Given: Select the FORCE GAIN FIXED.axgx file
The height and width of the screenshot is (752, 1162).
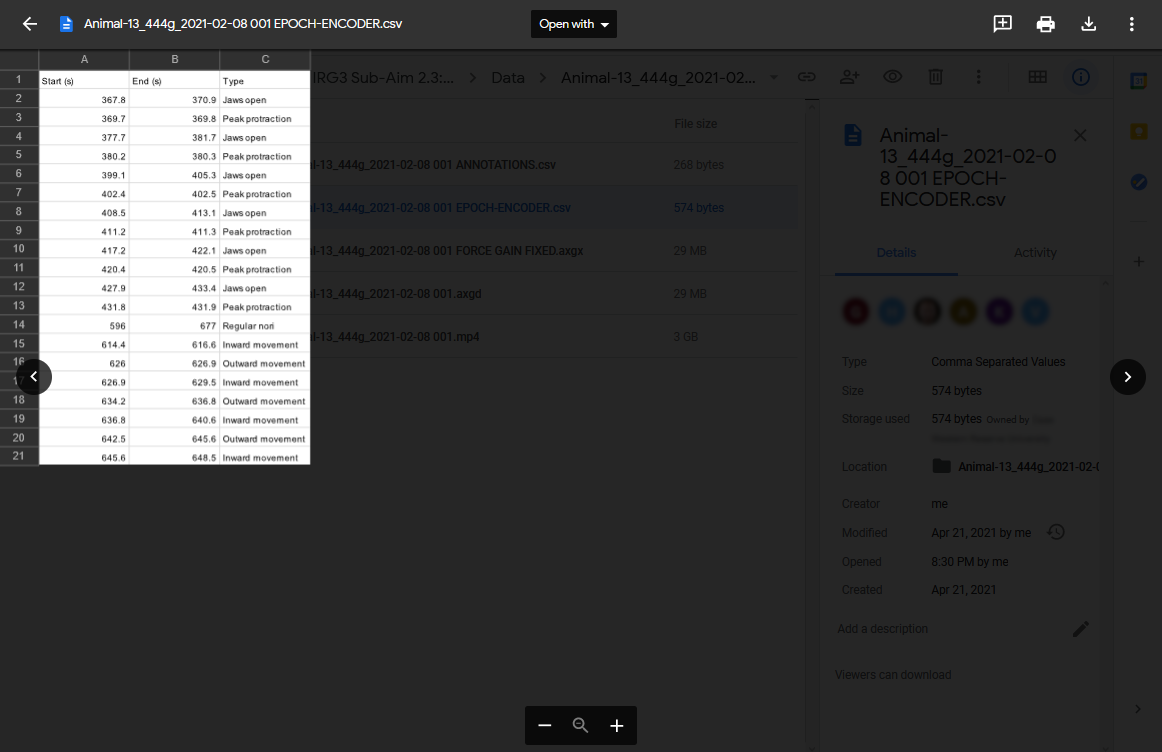Looking at the screenshot, I should tap(554, 250).
